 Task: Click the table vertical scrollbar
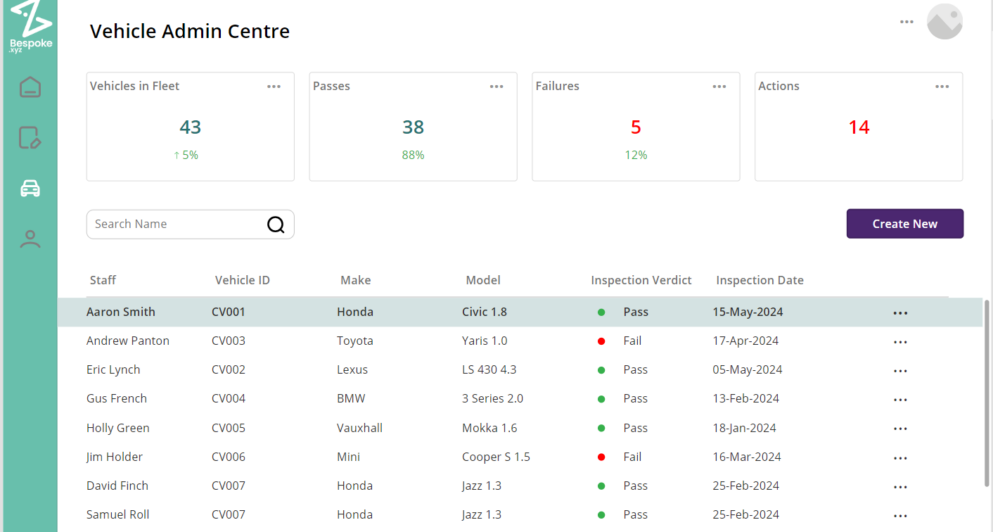(986, 393)
